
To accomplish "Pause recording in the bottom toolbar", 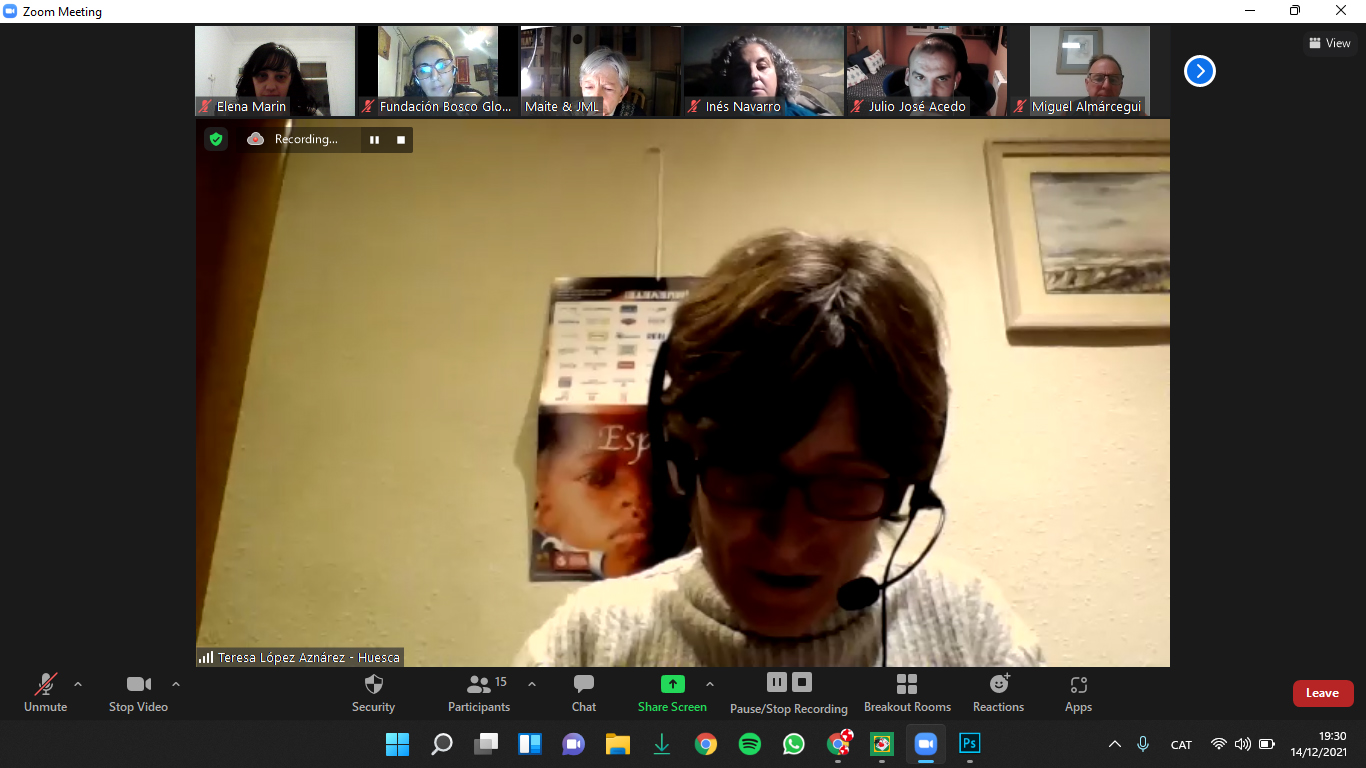I will click(x=777, y=682).
